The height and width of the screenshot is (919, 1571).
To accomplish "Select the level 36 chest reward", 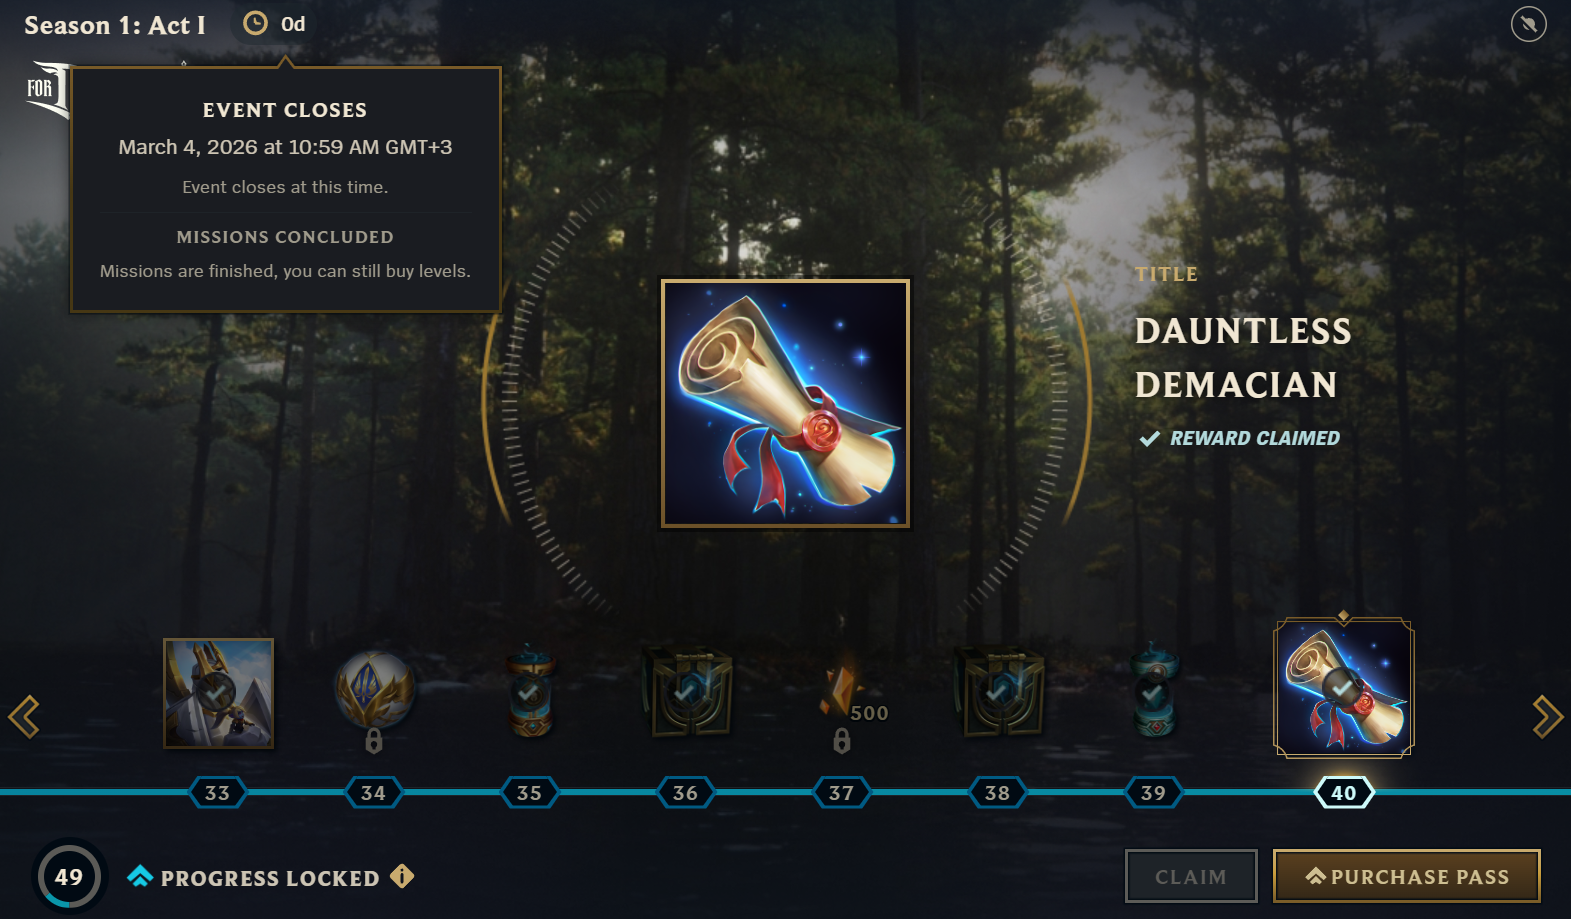I will [x=687, y=691].
